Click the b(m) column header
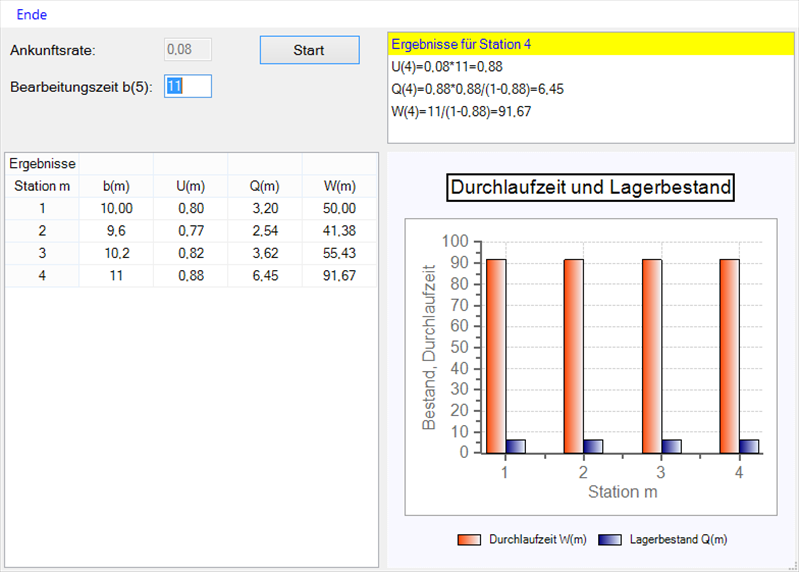The height and width of the screenshot is (572, 799). (x=117, y=186)
